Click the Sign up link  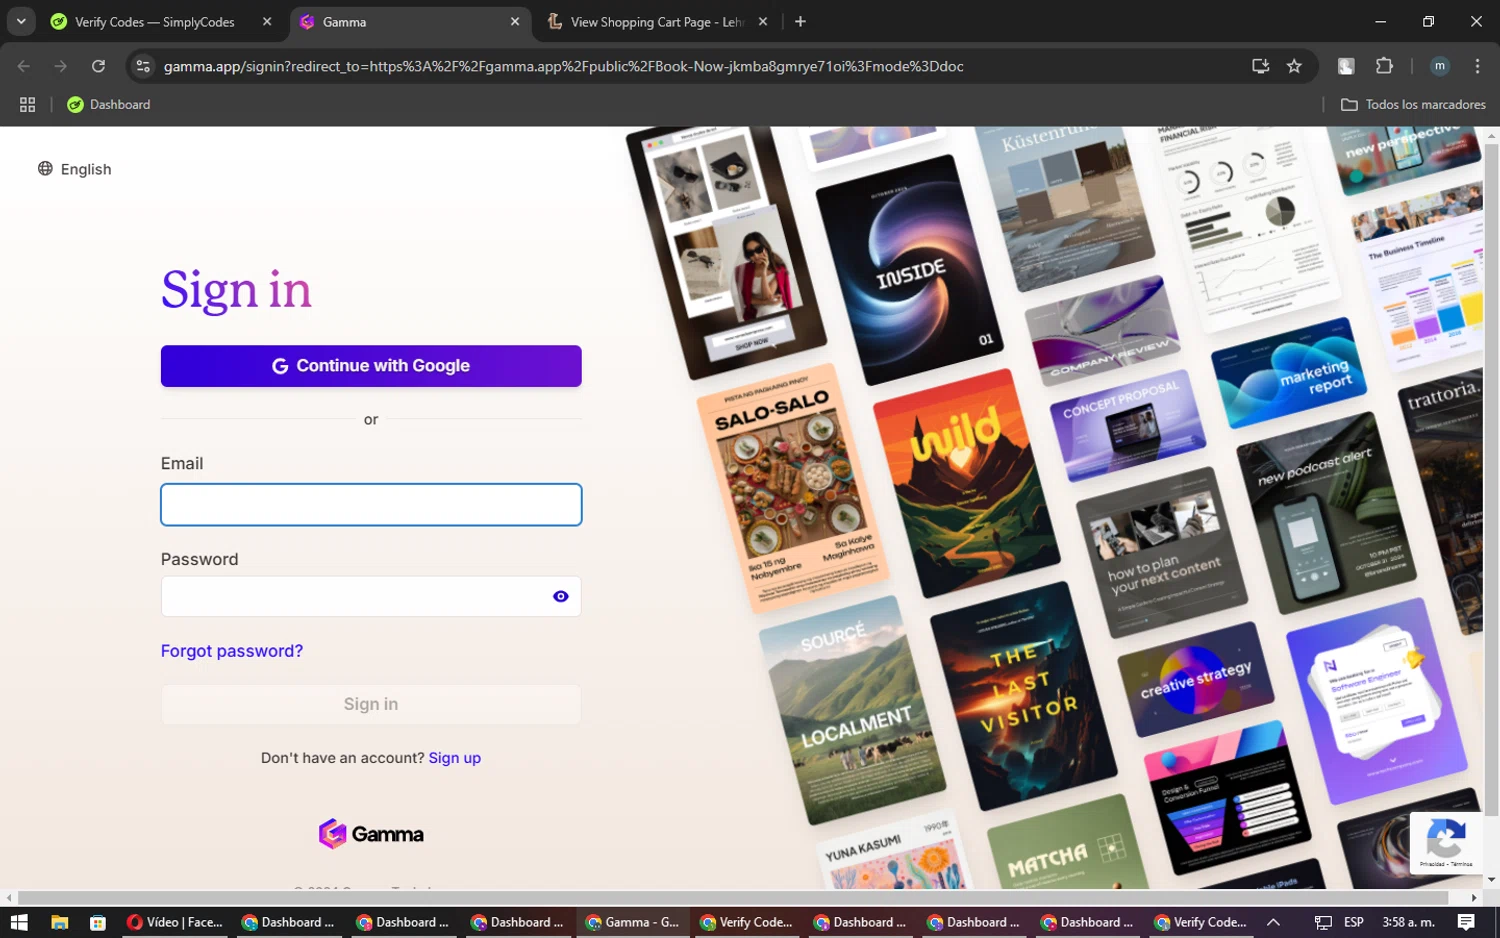pyautogui.click(x=454, y=758)
